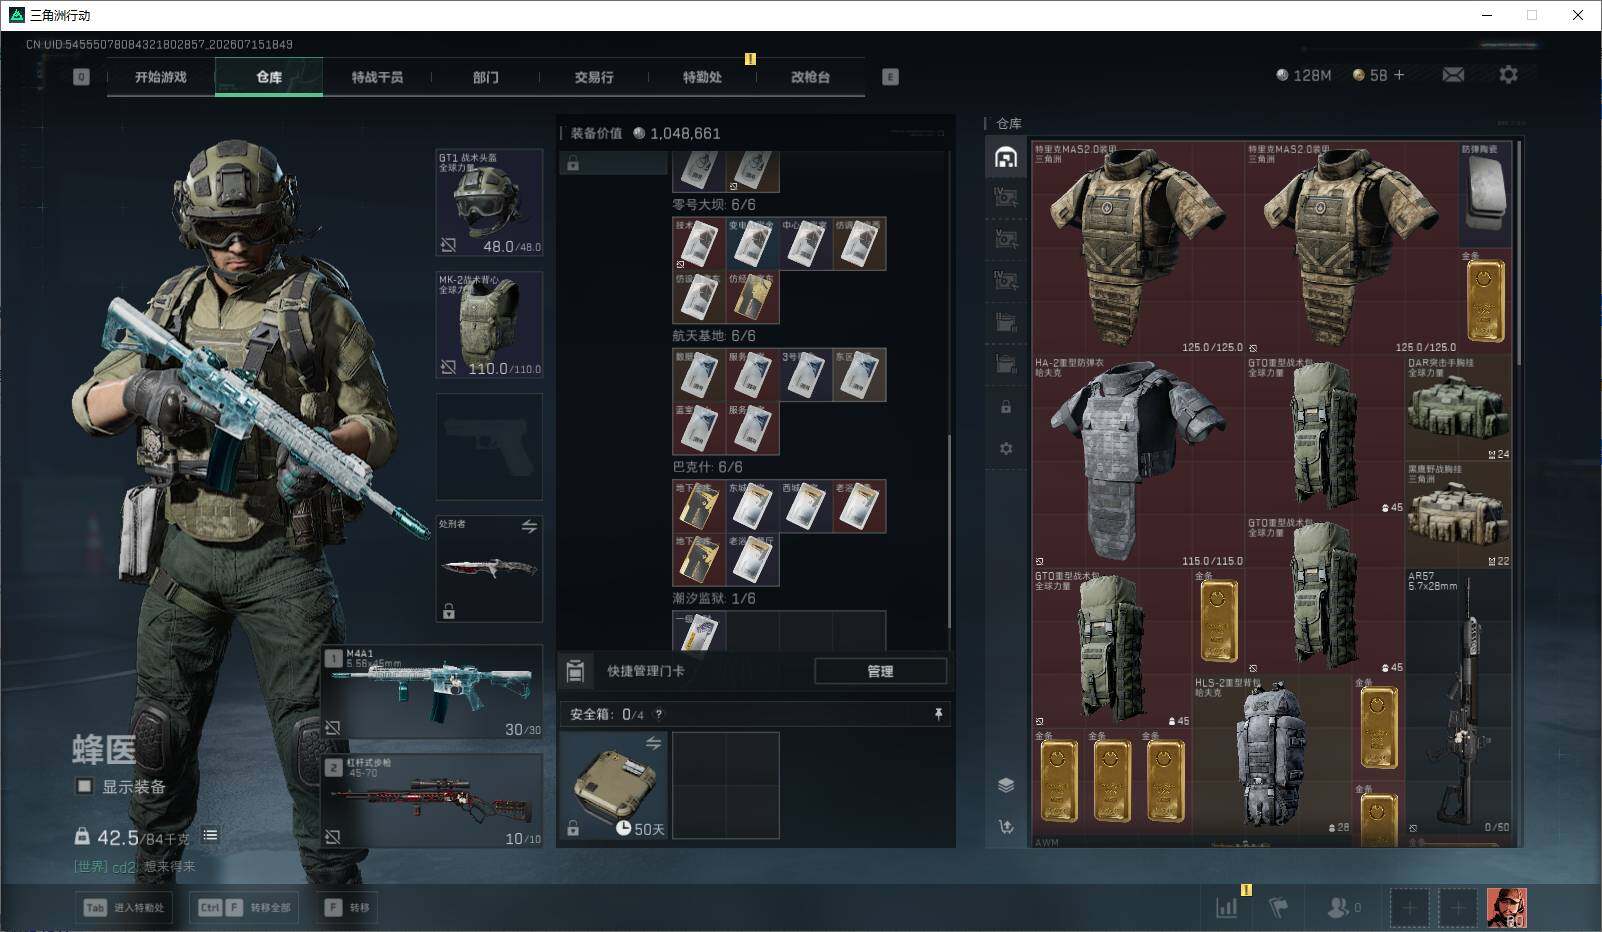1602x932 pixels.
Task: Select the single 潮汐监狱 keycard
Action: (x=699, y=632)
